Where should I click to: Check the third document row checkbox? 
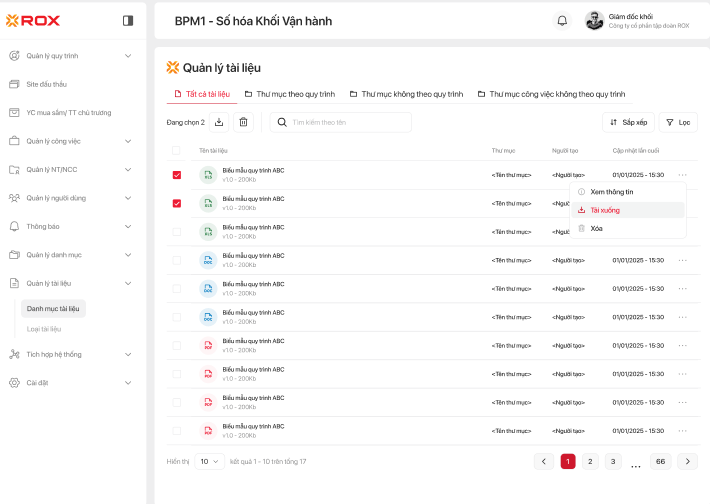tap(177, 232)
